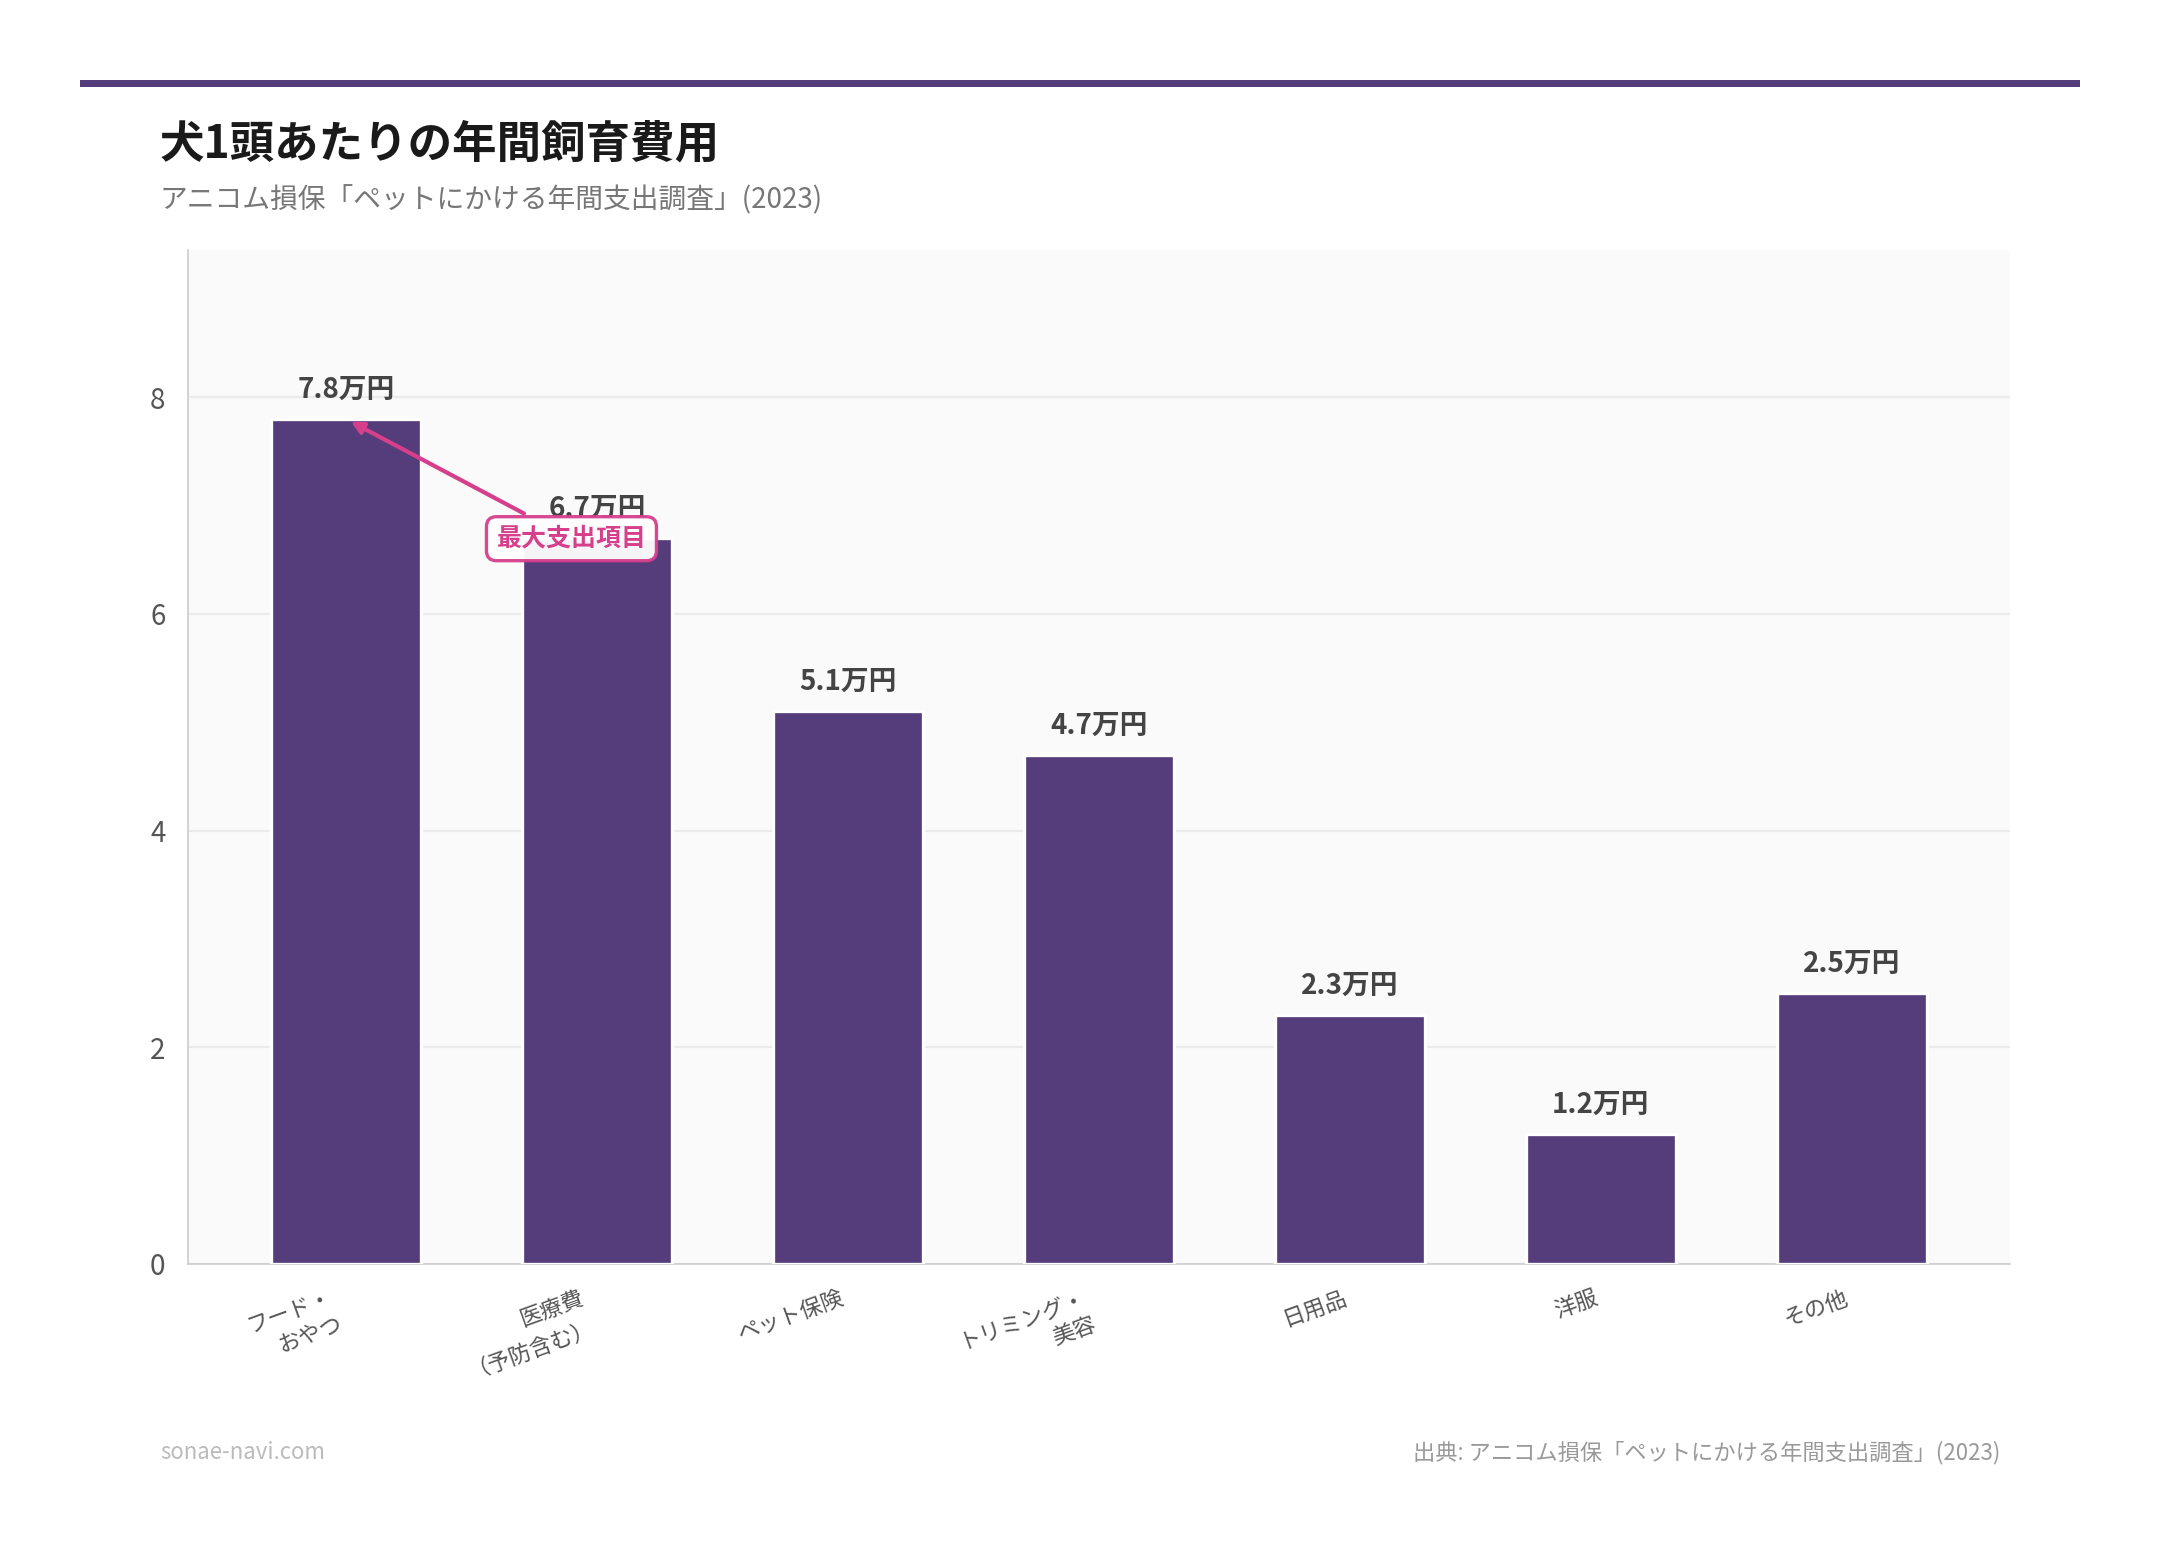The width and height of the screenshot is (2160, 1544).
Task: Click the 出典 source citation text
Action: pos(1700,1452)
